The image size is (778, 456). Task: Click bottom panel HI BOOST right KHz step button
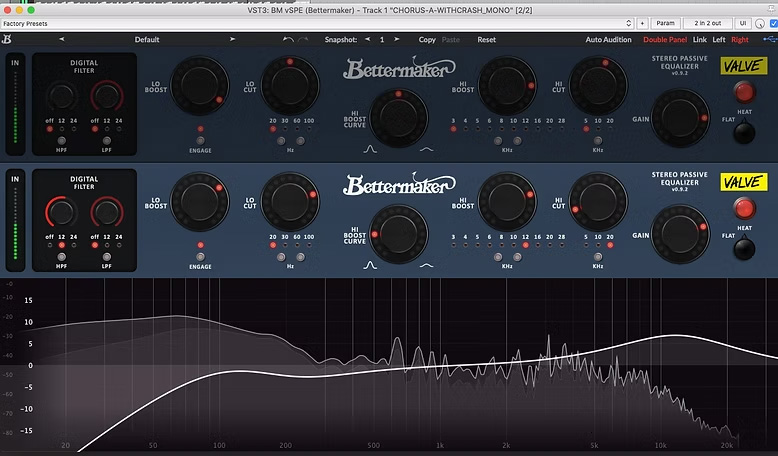coord(517,257)
